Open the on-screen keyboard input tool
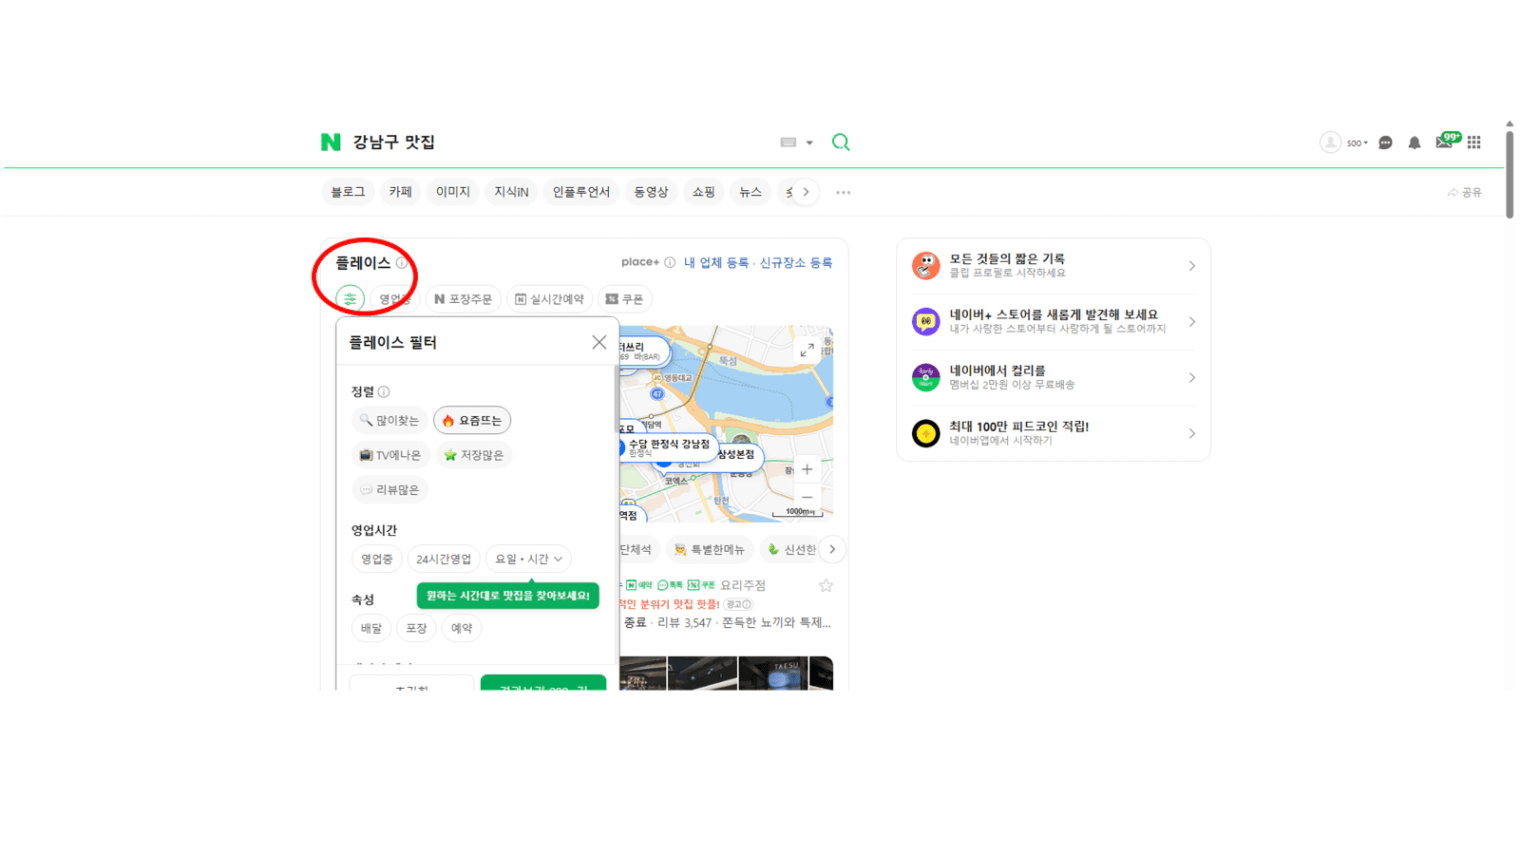 click(x=788, y=142)
